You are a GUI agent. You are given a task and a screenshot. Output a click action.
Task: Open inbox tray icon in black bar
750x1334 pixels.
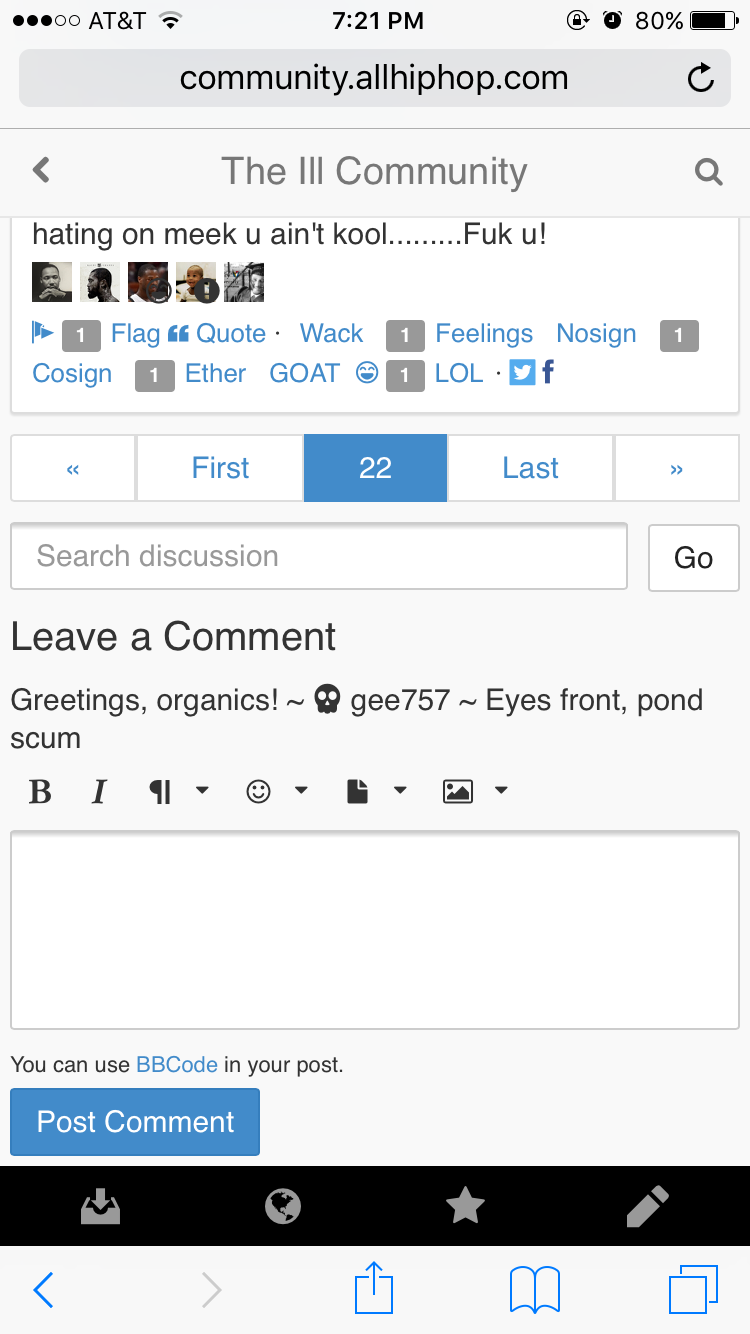100,1206
